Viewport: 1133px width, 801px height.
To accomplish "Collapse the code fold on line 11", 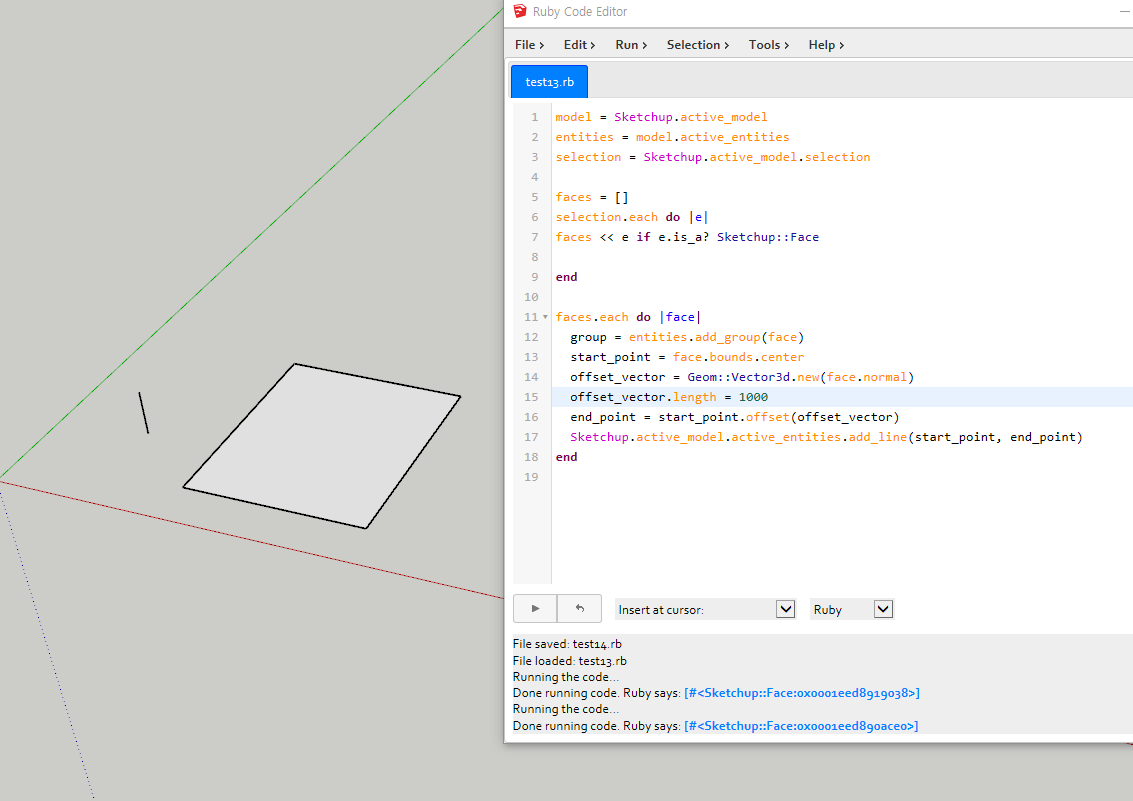I will [x=546, y=317].
